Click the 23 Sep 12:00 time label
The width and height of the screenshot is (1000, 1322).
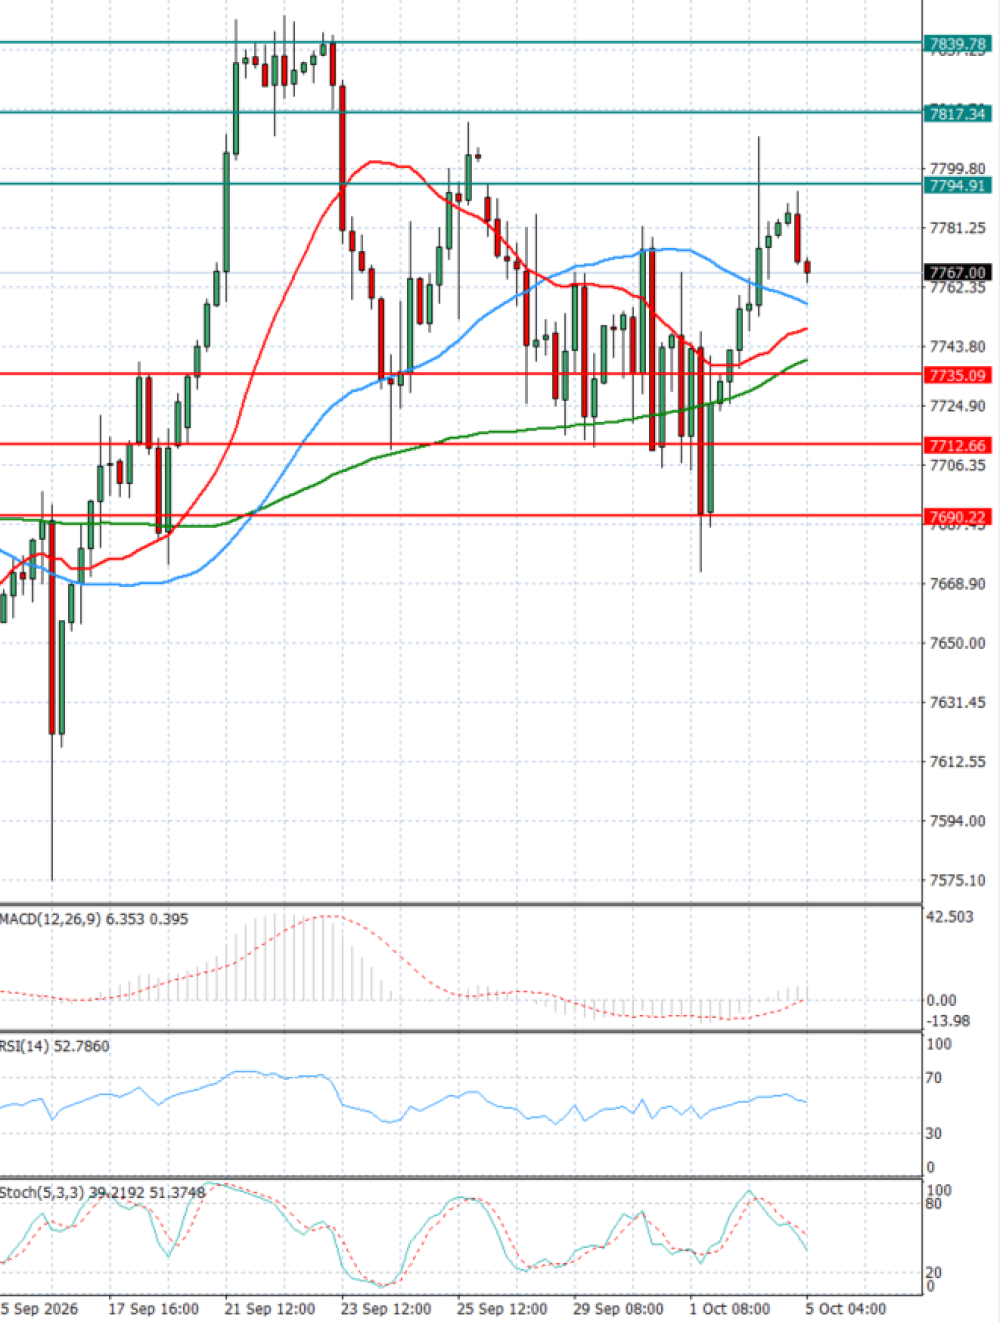coord(386,1309)
